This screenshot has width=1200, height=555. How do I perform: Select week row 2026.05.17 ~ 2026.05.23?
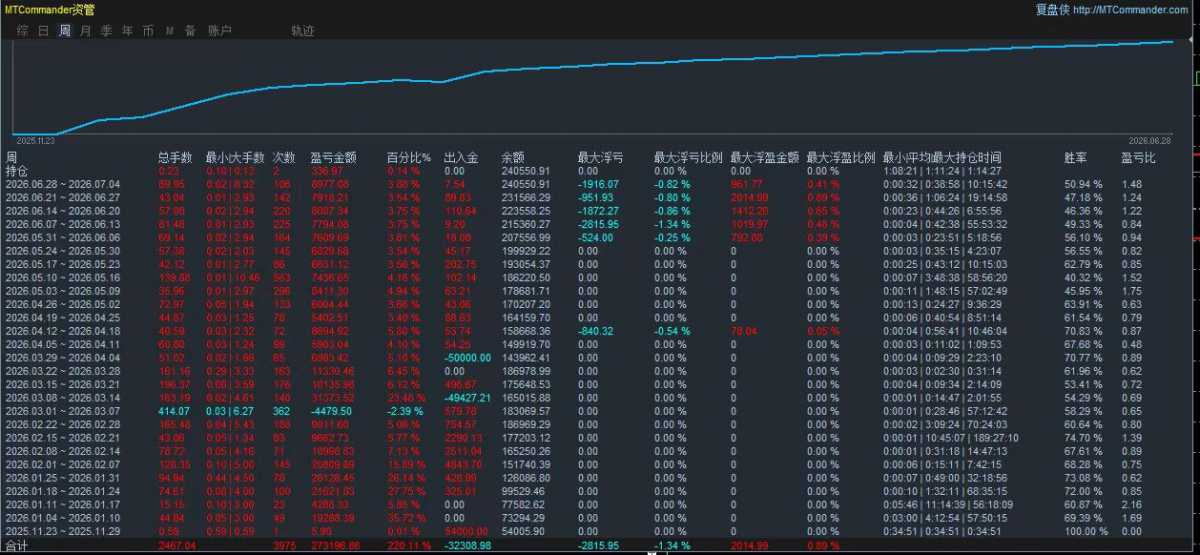pyautogui.click(x=62, y=263)
